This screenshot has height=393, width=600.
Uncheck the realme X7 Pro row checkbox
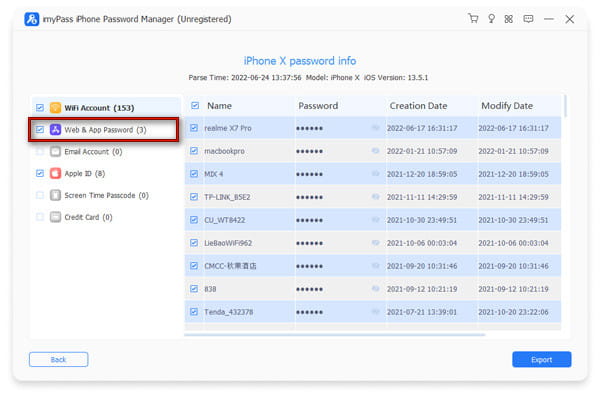(x=194, y=128)
